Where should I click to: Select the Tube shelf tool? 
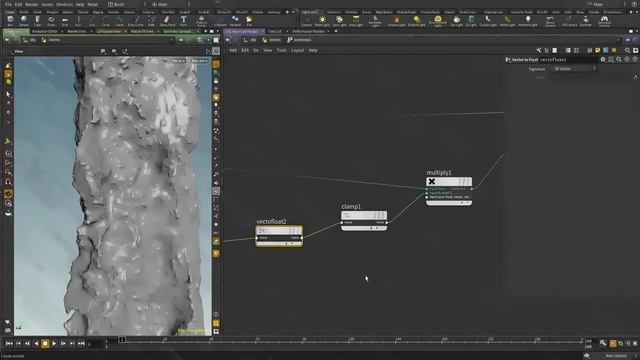pos(37,20)
